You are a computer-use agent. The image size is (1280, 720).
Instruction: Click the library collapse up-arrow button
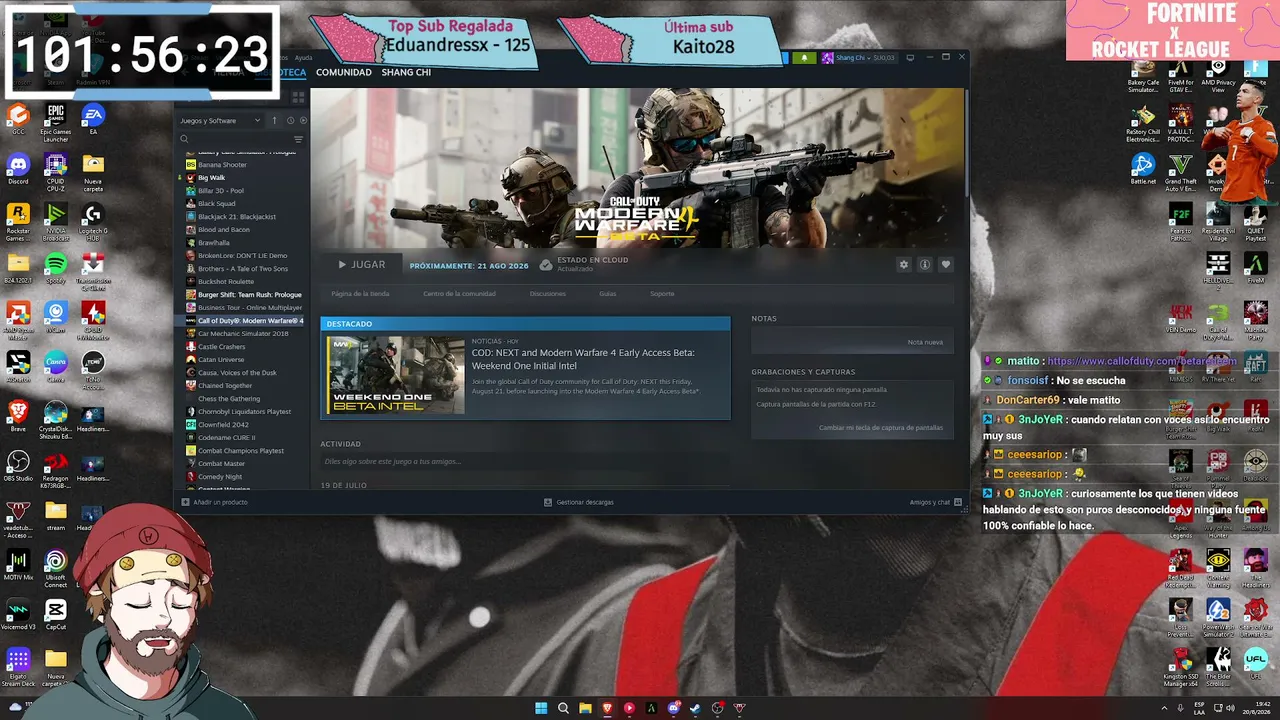275,121
